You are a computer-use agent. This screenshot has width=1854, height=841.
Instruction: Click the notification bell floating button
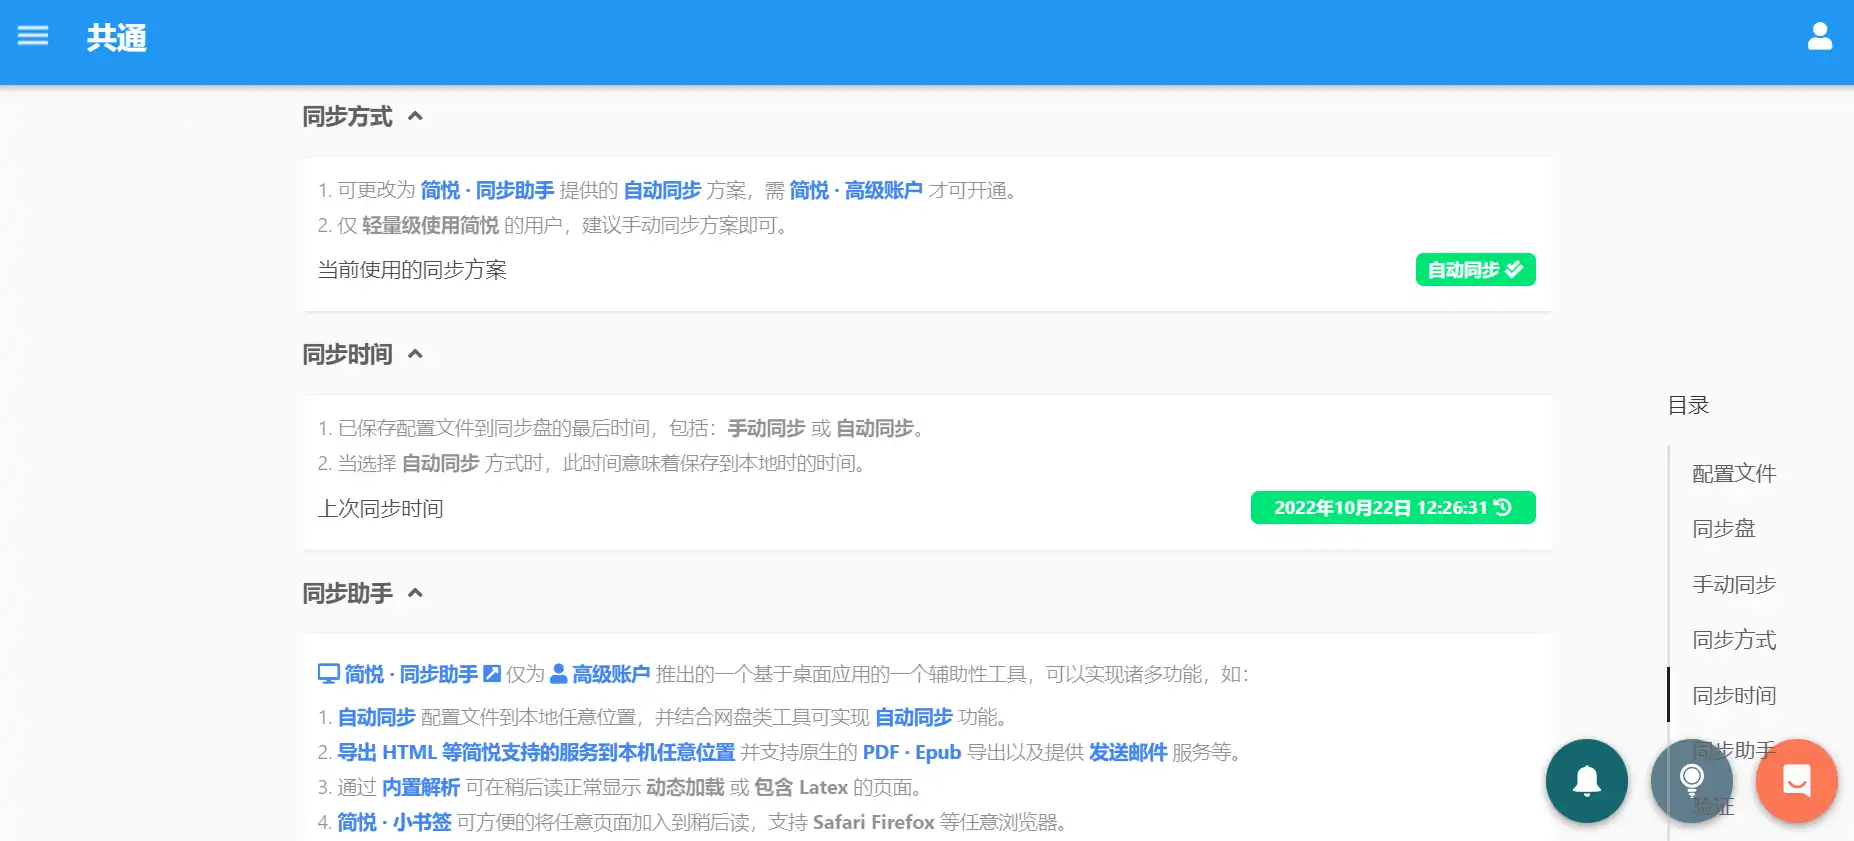1587,781
